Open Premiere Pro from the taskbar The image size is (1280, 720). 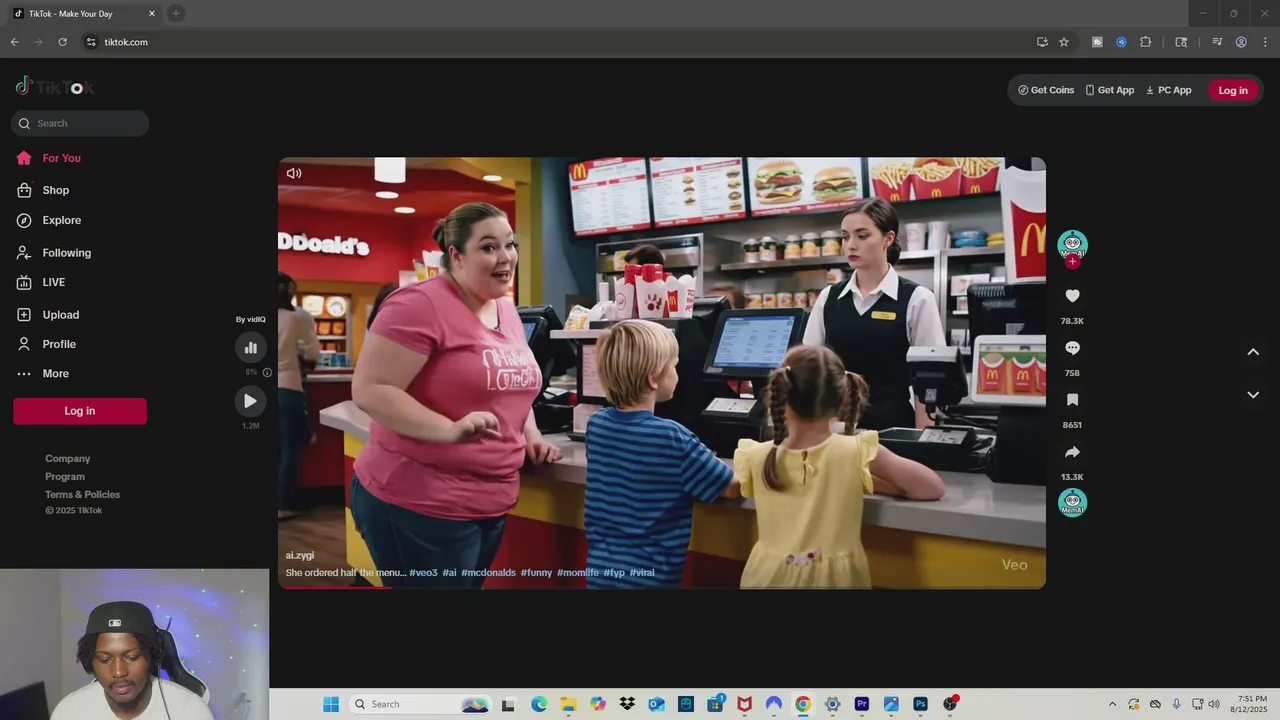click(862, 704)
